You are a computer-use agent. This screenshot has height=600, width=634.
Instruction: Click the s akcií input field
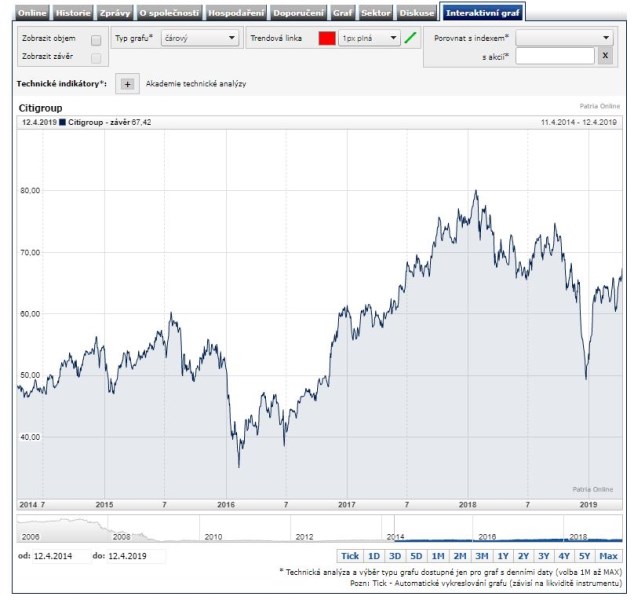[x=555, y=56]
